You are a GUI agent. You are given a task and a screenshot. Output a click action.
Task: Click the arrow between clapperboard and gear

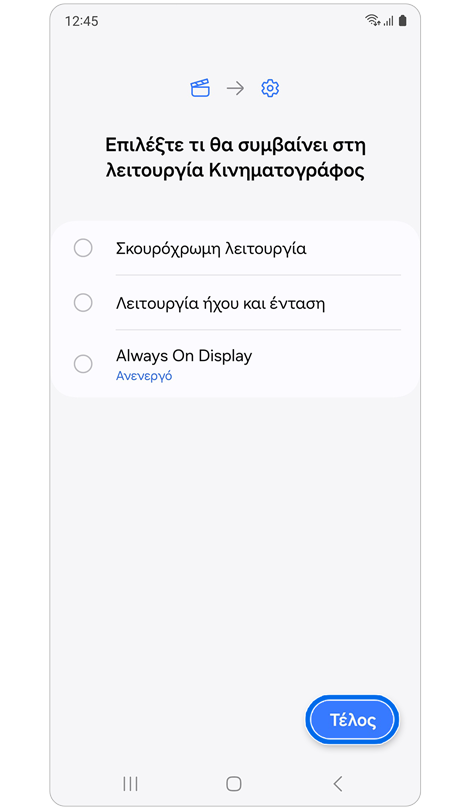click(235, 88)
